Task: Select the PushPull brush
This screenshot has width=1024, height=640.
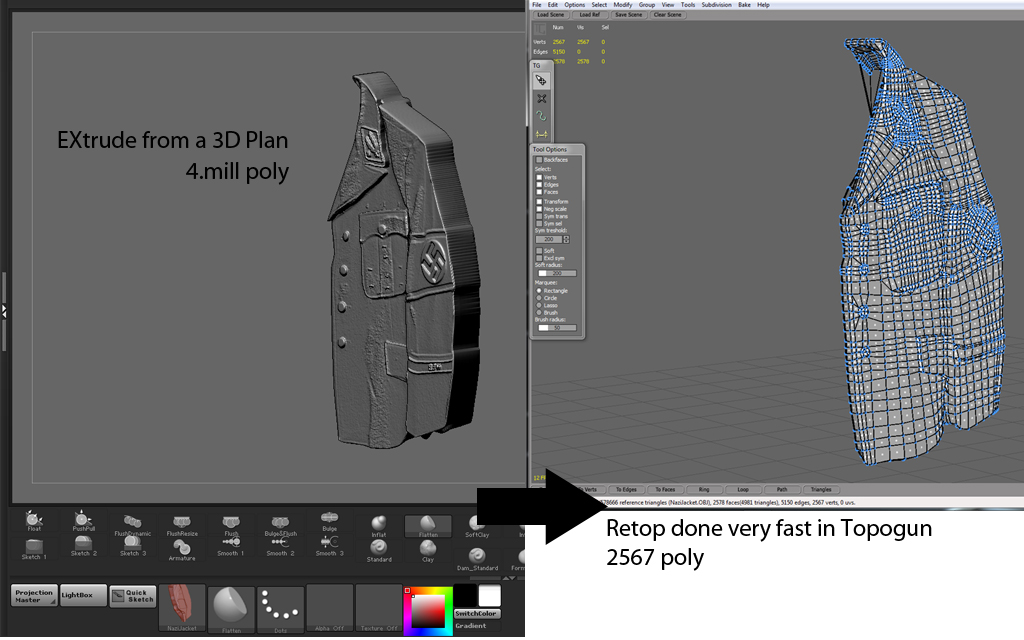Action: tap(83, 520)
